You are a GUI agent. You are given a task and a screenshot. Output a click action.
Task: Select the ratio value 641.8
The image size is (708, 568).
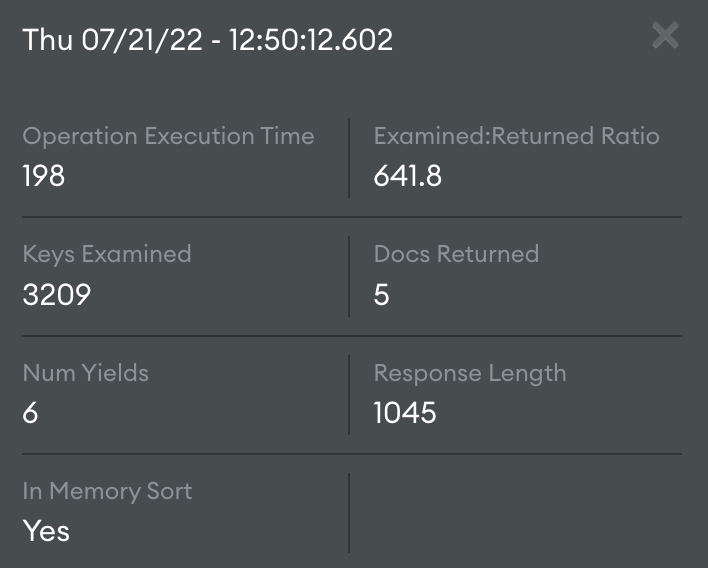407,176
